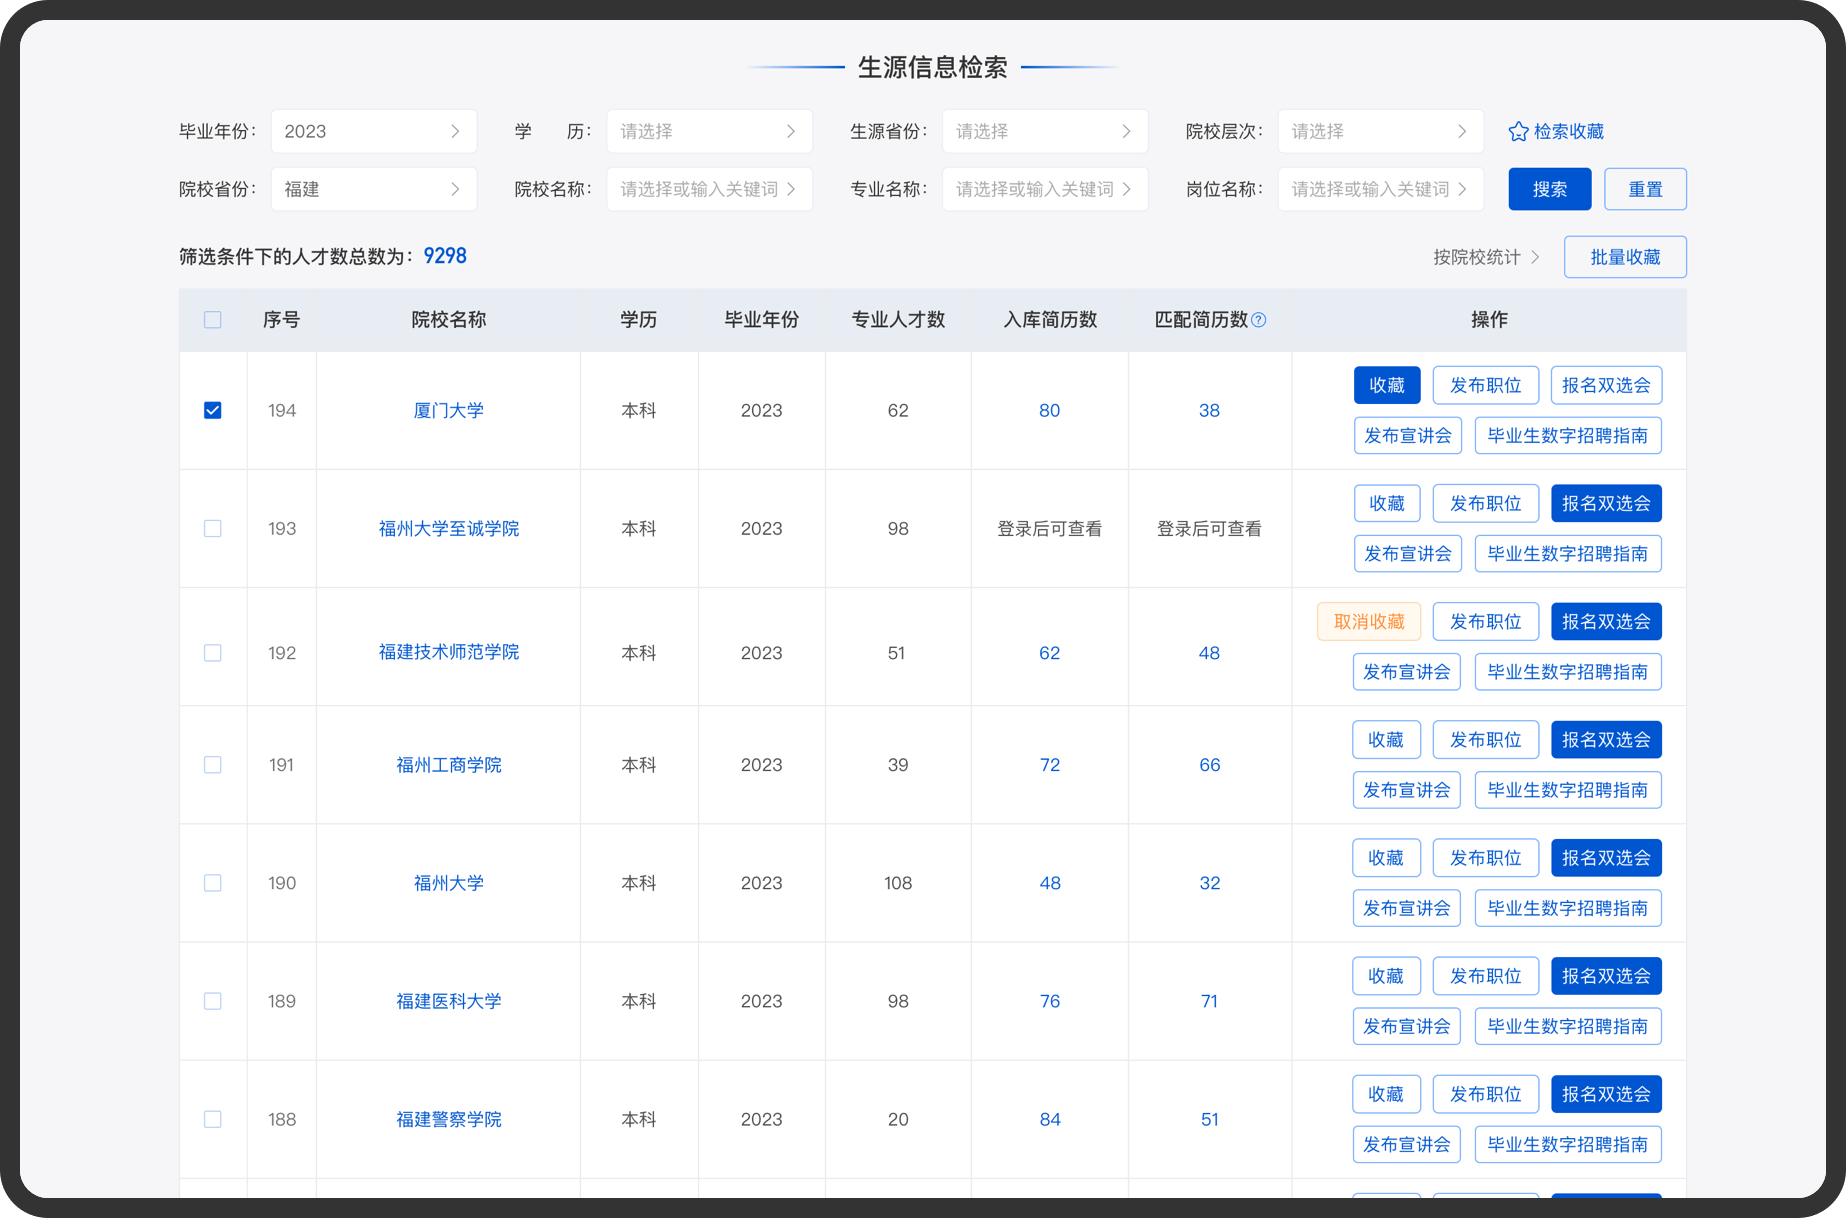Click the 专业人才数 column header

(x=898, y=320)
